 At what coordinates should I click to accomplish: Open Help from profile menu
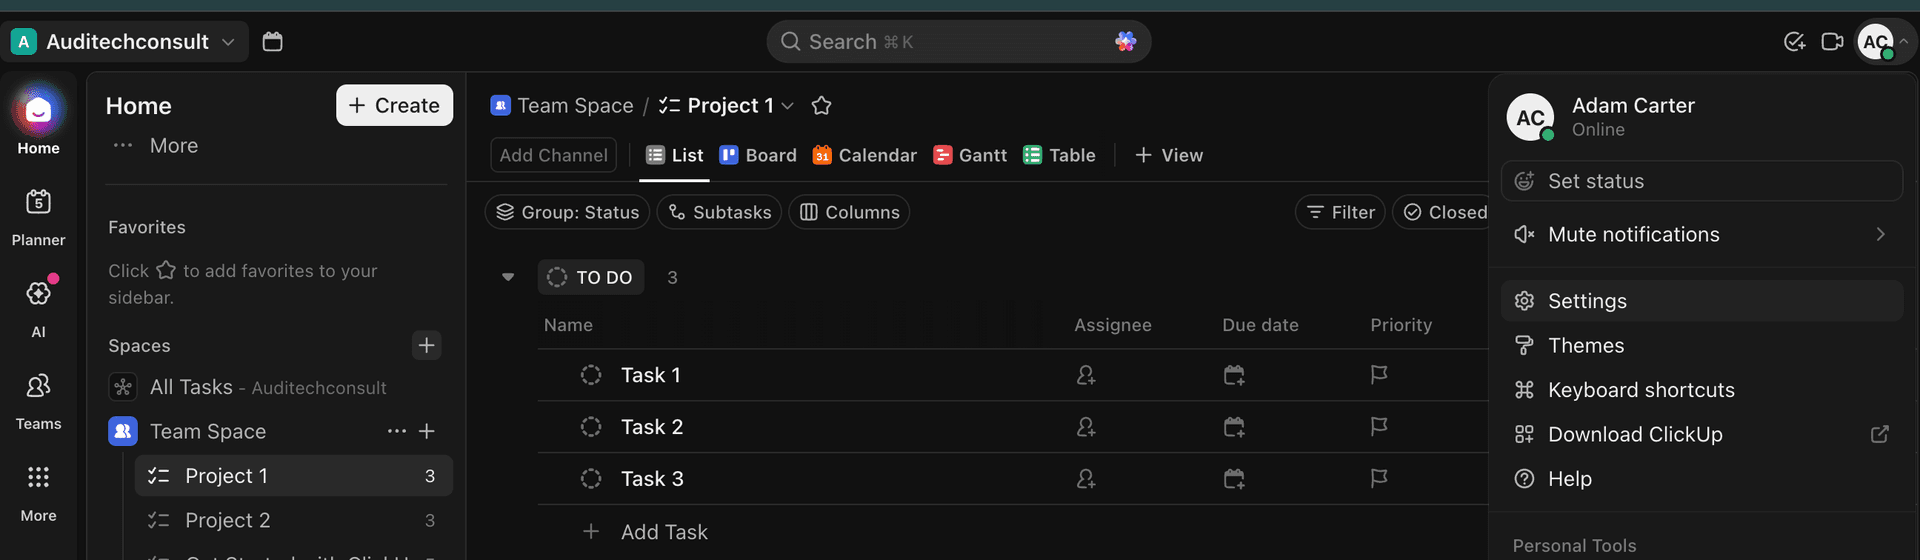click(1702, 479)
